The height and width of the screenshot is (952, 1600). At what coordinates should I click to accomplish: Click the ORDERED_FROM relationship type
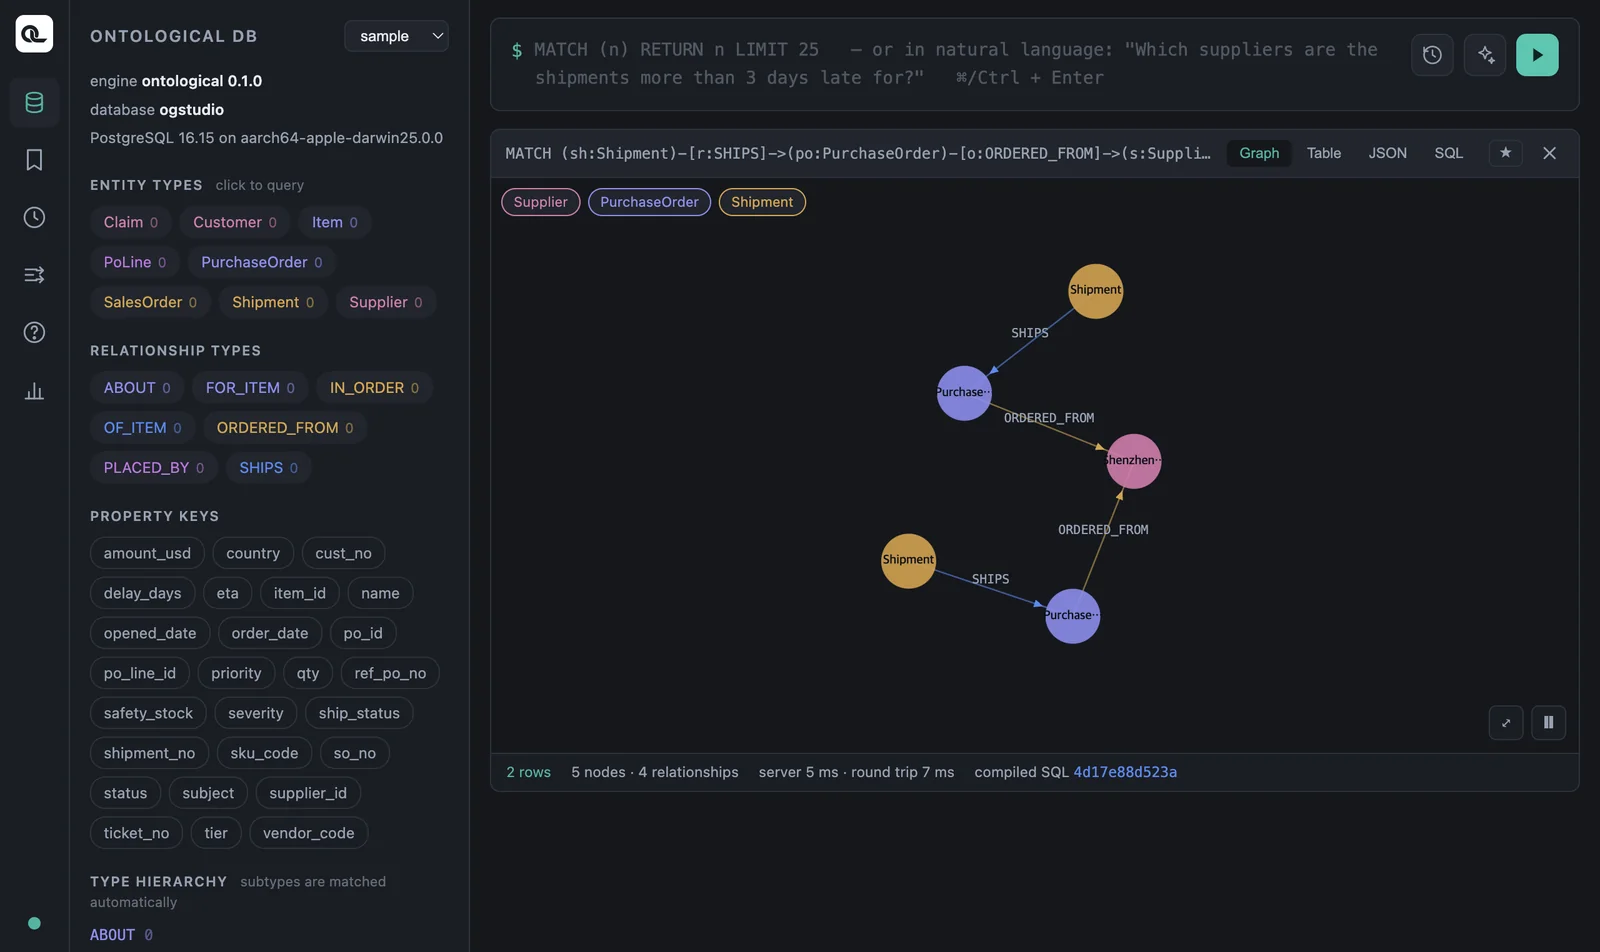click(x=285, y=428)
